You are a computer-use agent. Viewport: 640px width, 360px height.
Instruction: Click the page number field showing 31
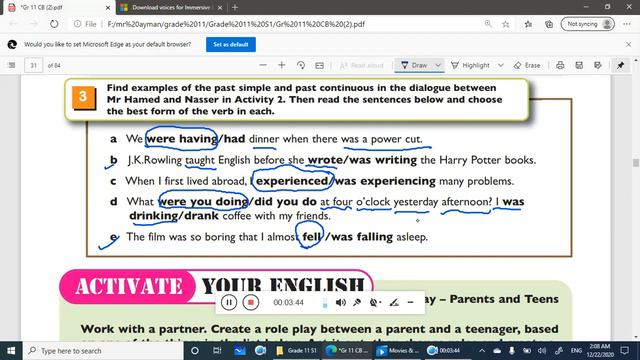(x=33, y=65)
